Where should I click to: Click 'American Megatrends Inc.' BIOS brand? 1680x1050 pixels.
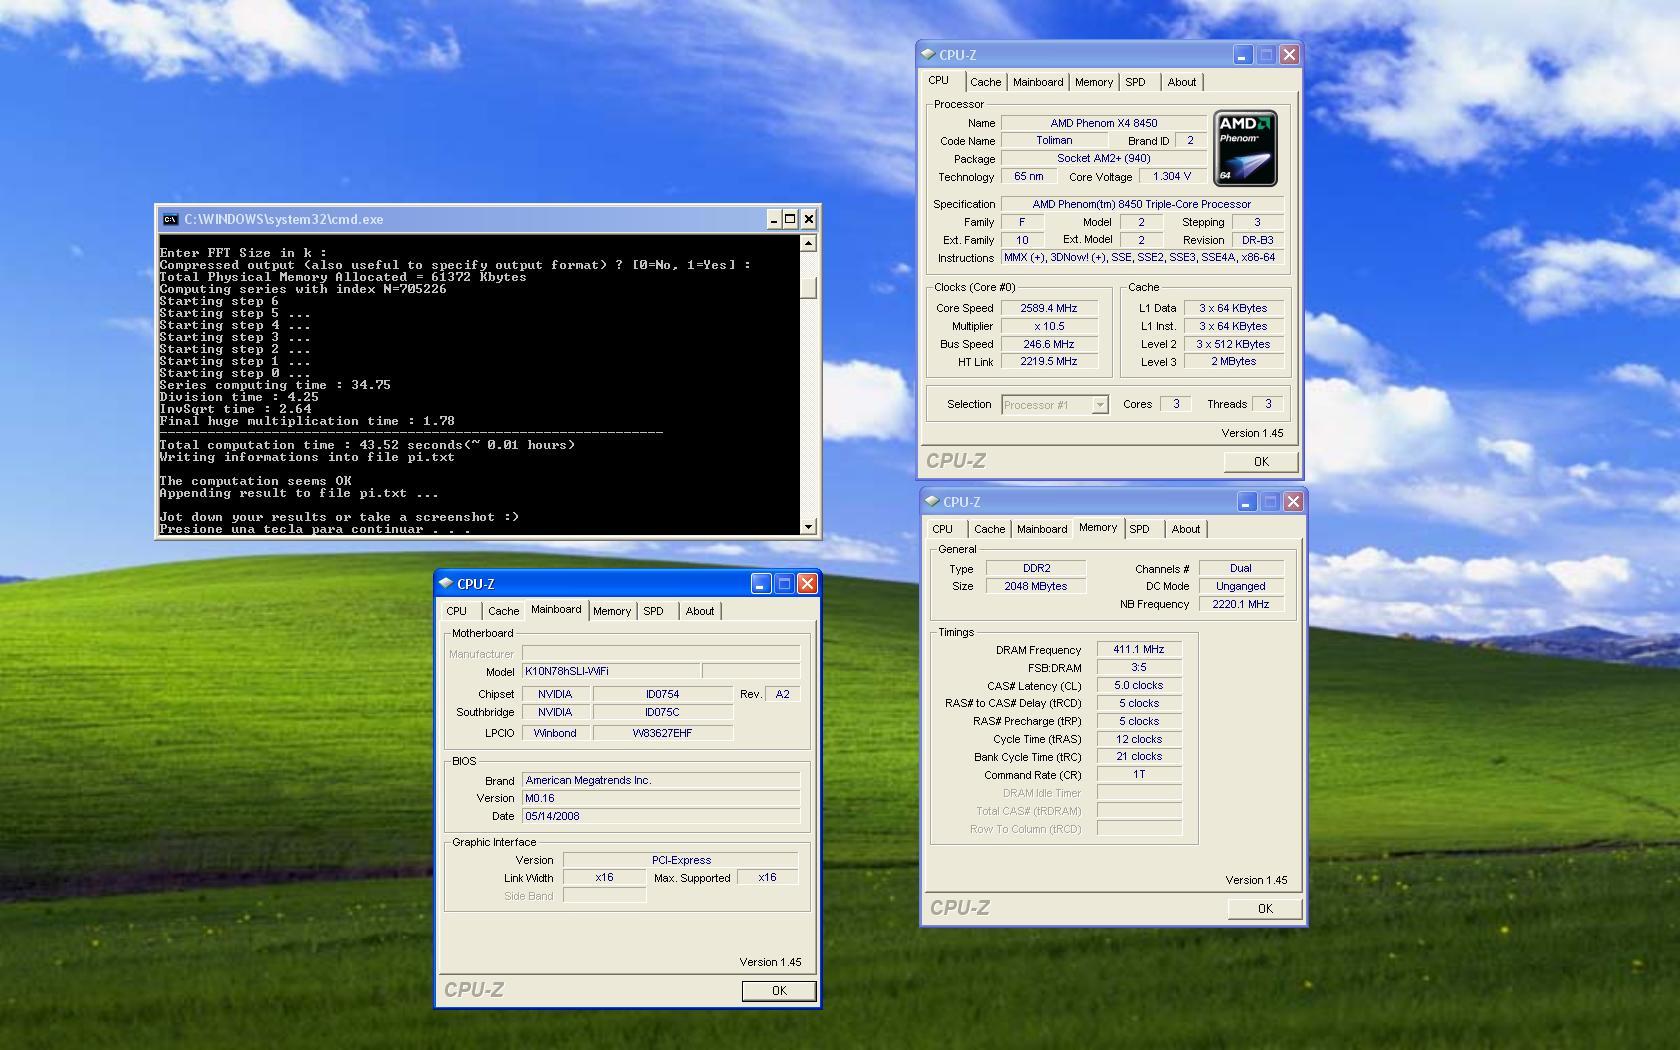click(x=661, y=780)
